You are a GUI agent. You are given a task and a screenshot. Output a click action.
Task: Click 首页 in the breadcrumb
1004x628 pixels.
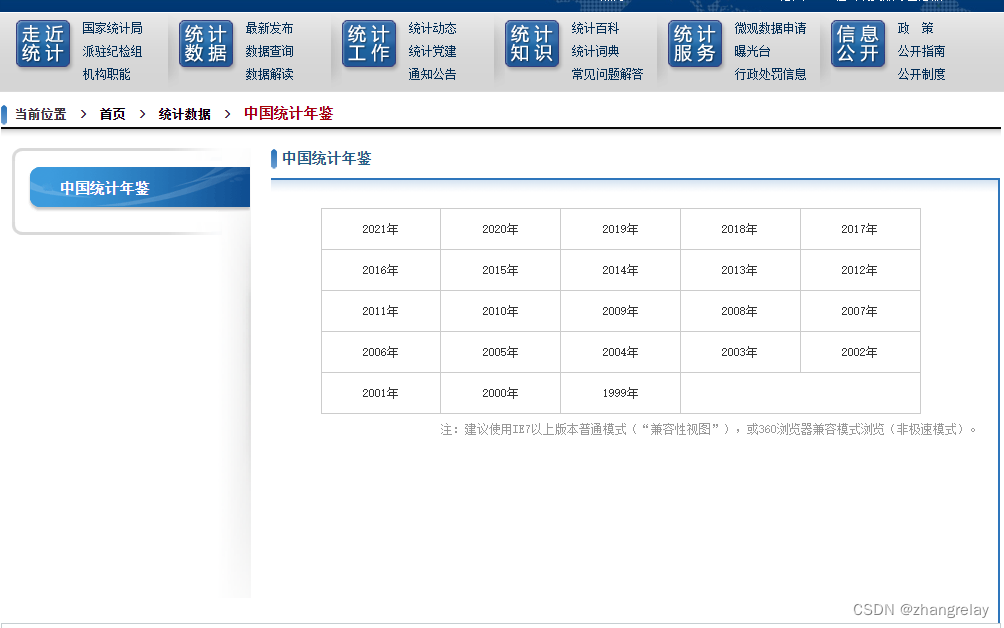(113, 114)
